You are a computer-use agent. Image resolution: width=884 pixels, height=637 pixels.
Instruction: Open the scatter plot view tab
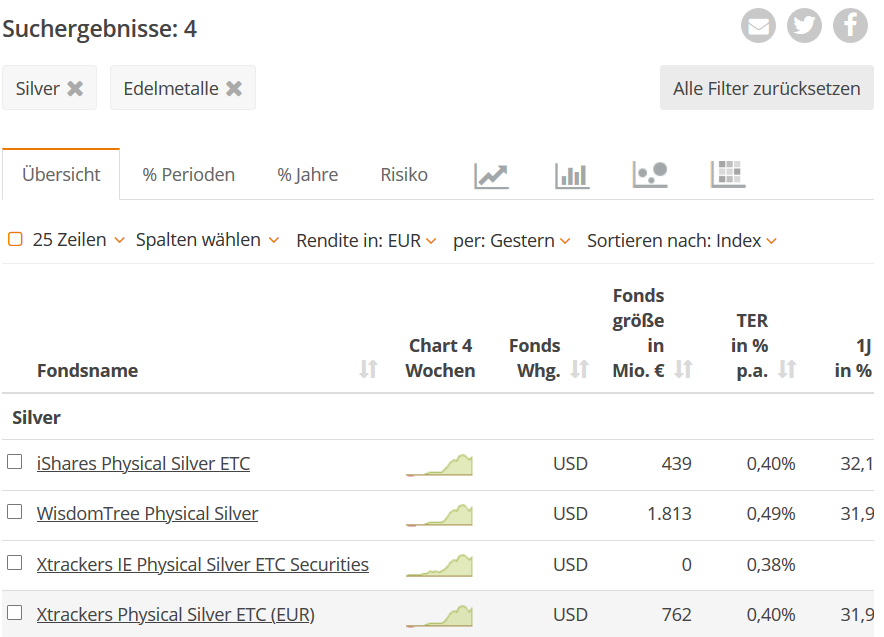pyautogui.click(x=650, y=175)
